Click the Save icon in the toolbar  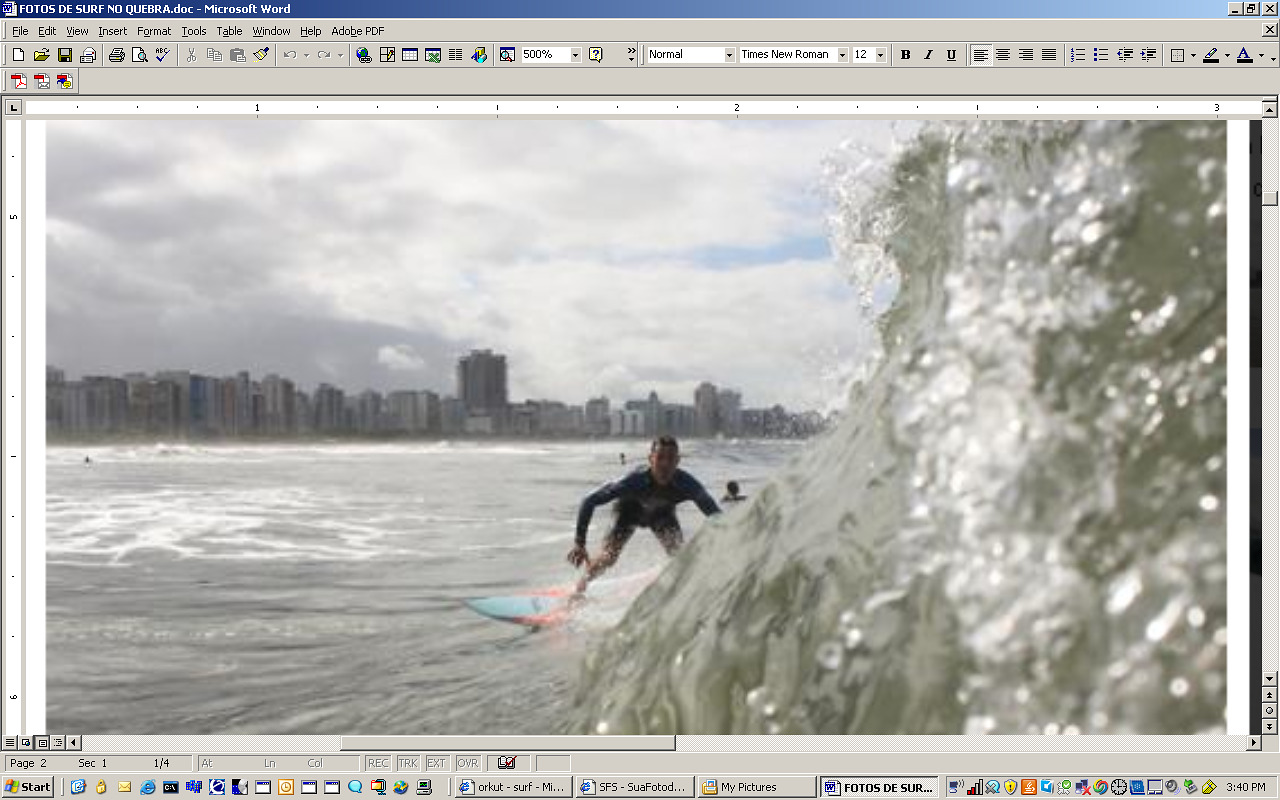[x=64, y=55]
